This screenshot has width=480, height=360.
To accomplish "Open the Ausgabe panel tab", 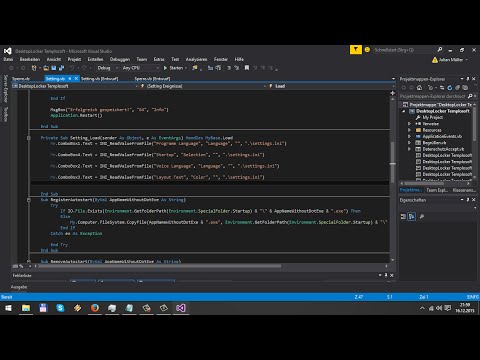I will click(19, 287).
